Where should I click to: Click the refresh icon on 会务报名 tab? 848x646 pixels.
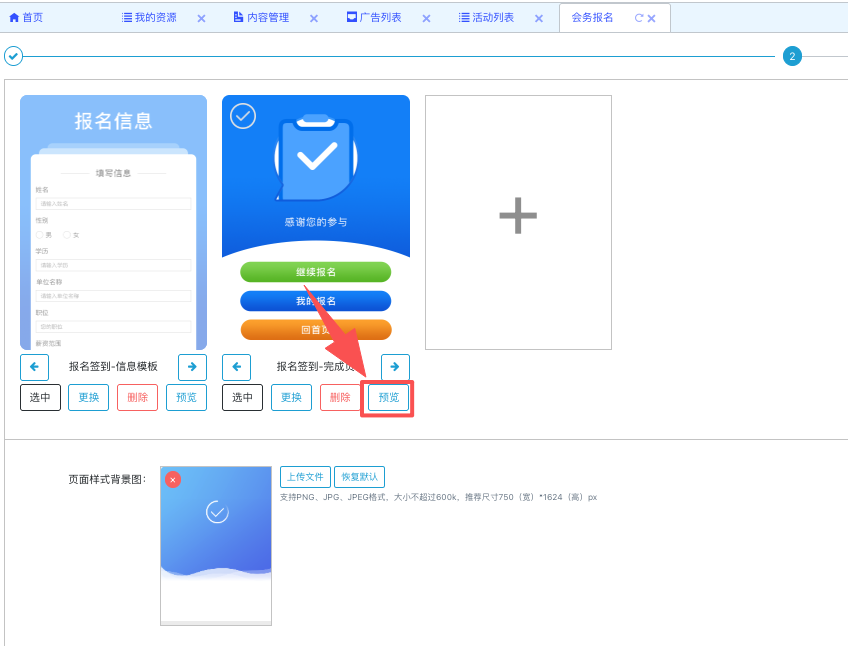pos(638,18)
